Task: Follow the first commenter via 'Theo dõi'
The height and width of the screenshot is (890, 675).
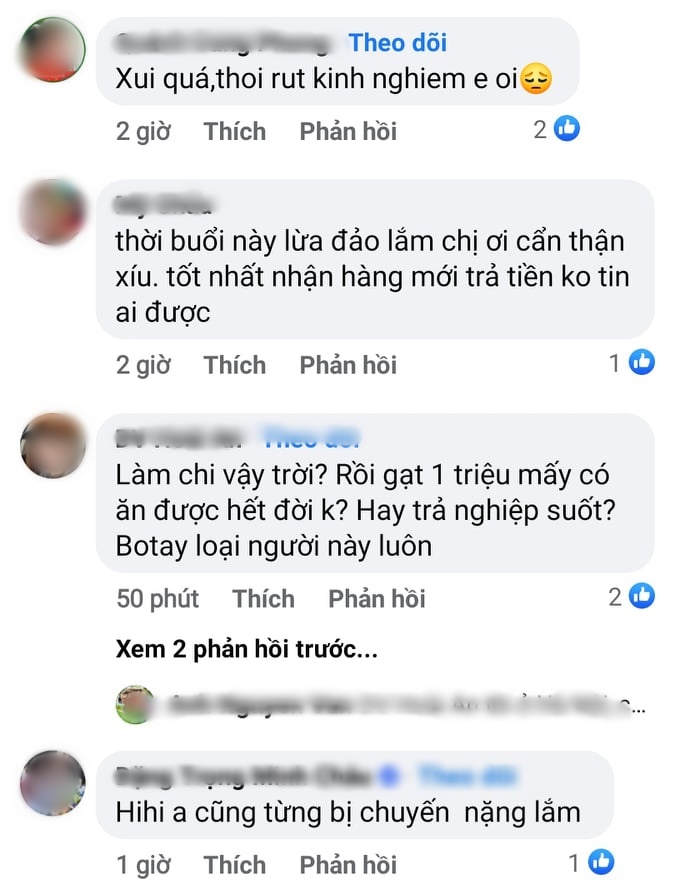Action: 397,43
